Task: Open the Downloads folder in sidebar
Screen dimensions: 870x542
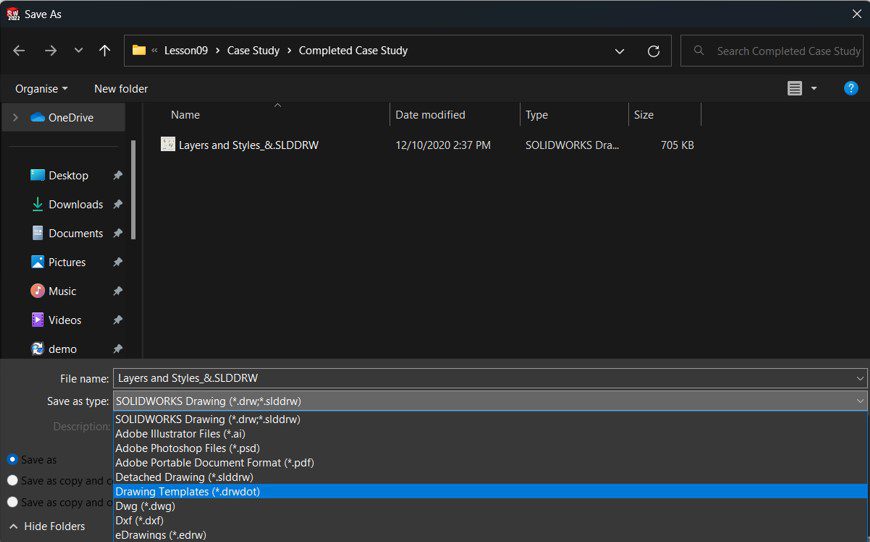Action: [75, 204]
